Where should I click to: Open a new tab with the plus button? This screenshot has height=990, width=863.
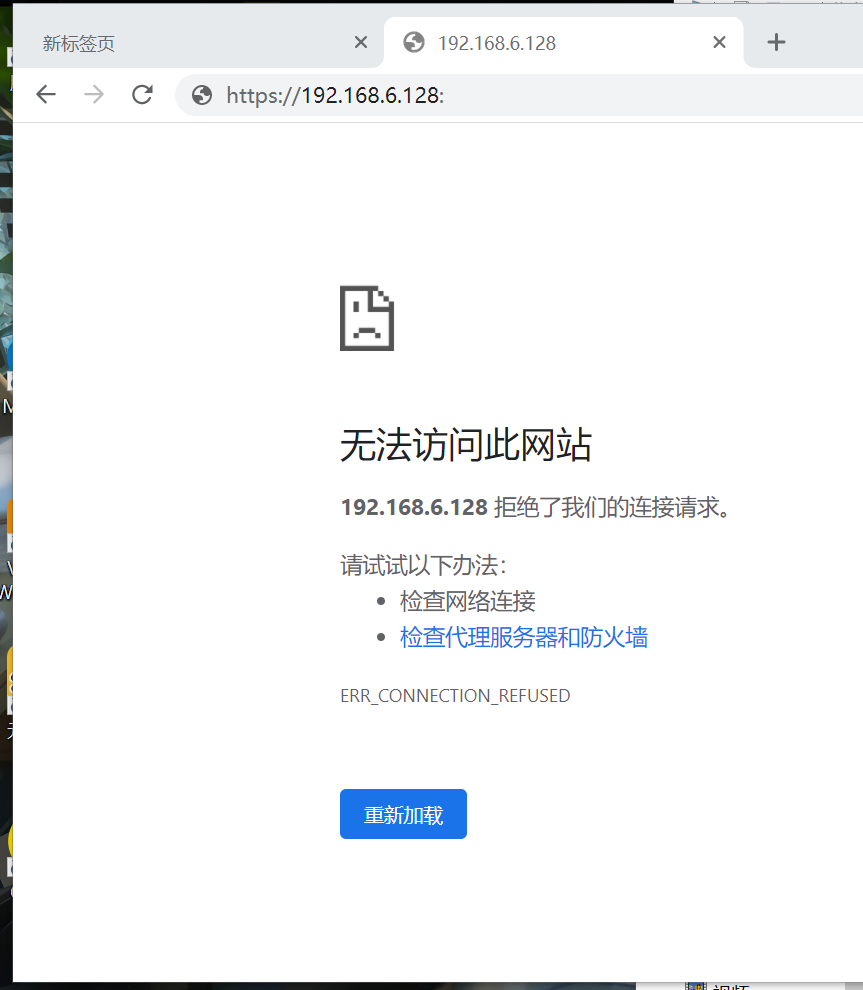775,43
